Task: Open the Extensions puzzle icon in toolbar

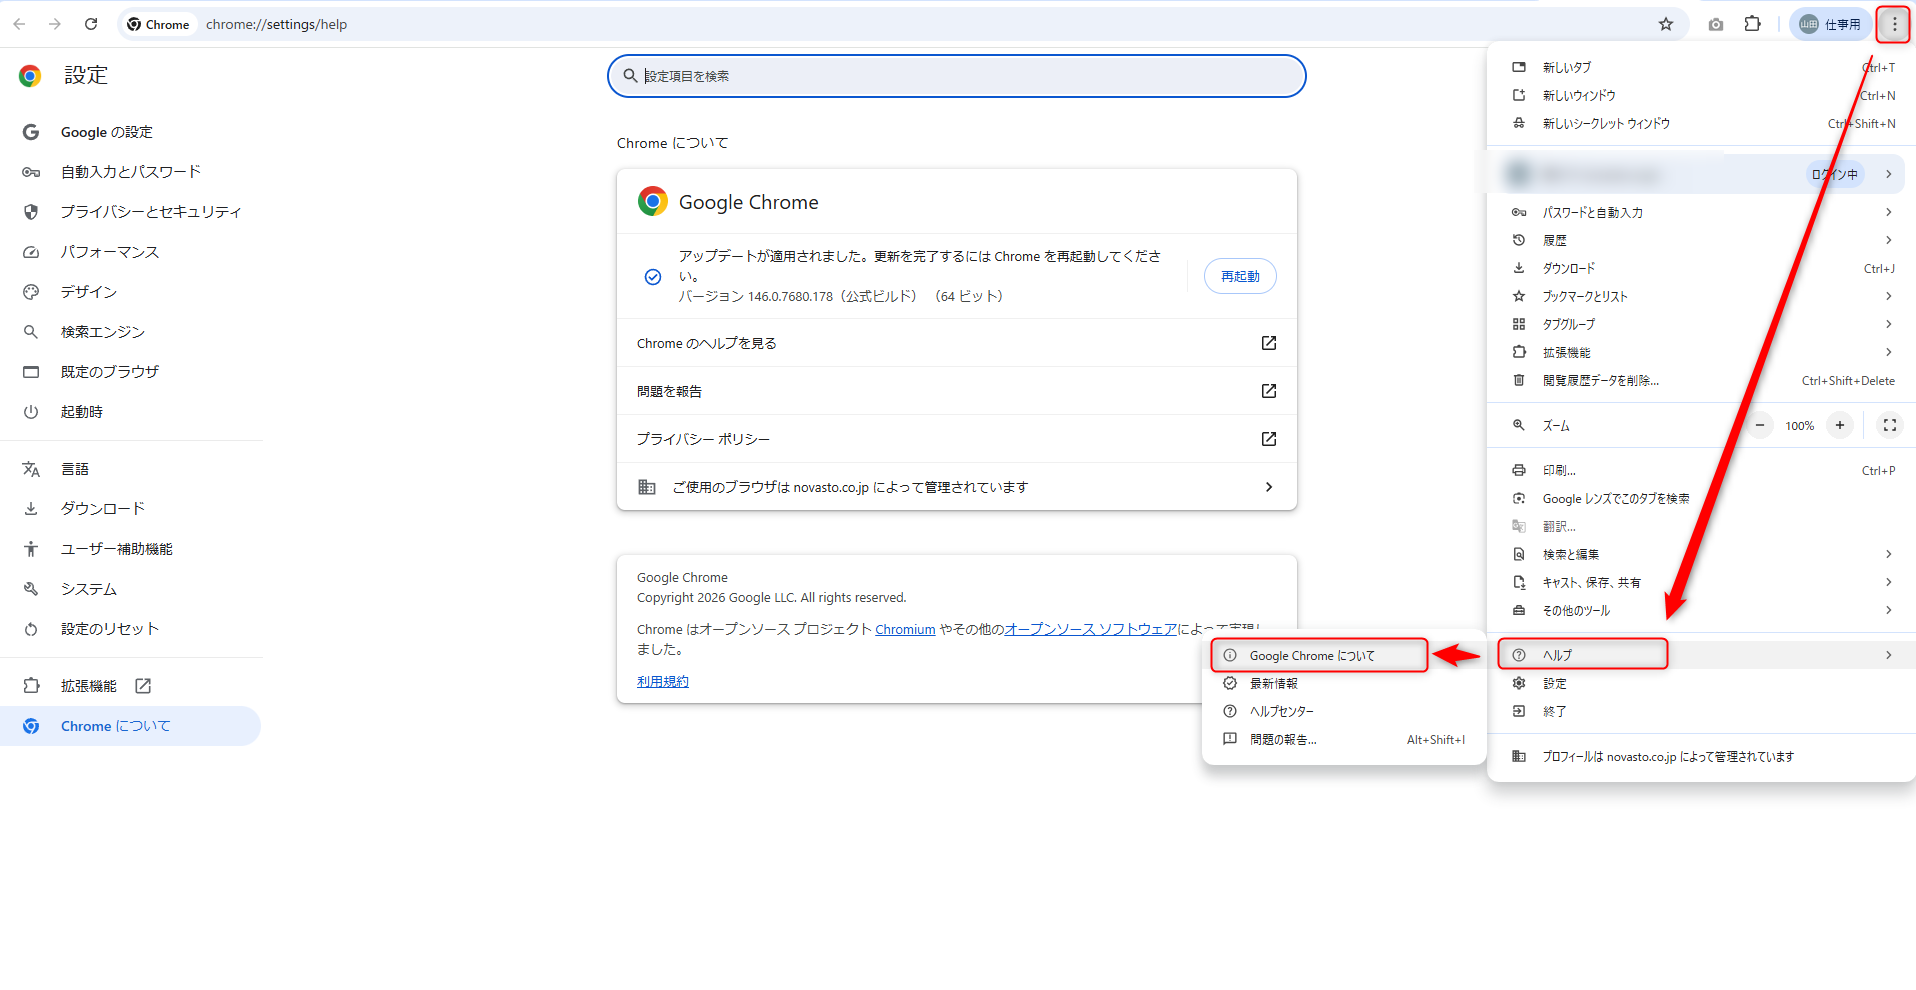Action: [1753, 24]
